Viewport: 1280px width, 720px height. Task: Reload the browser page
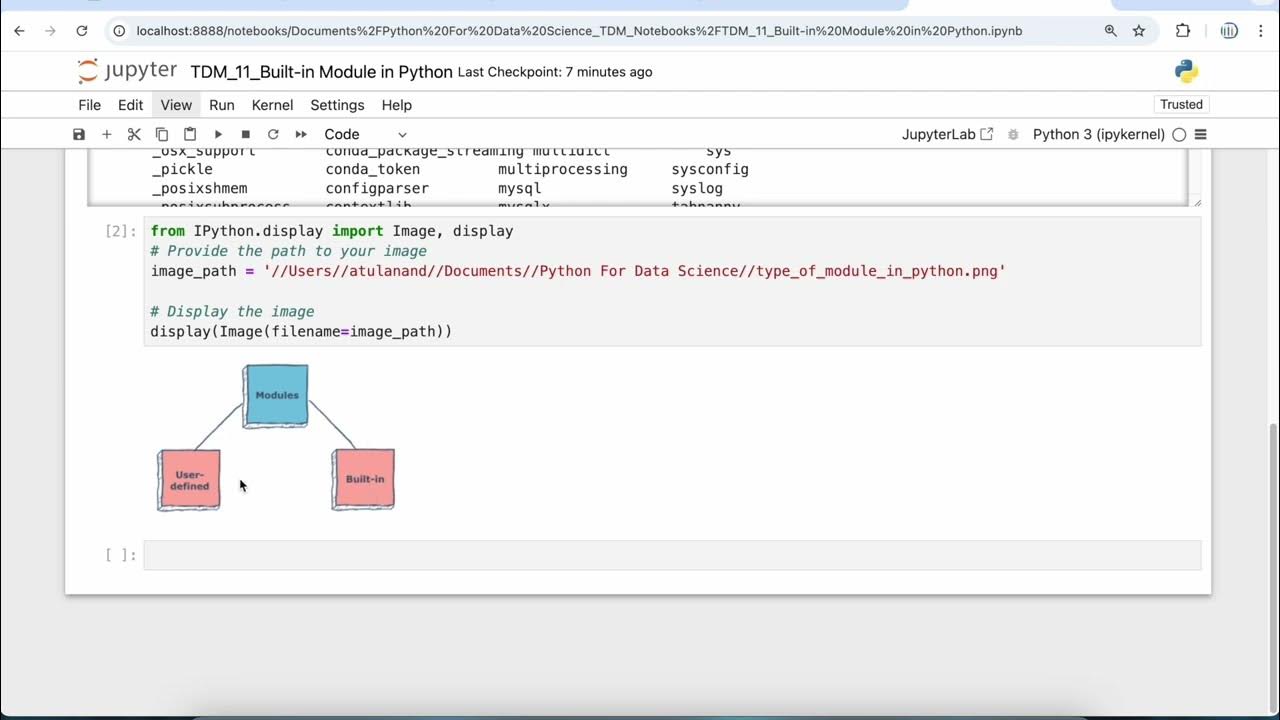[82, 31]
